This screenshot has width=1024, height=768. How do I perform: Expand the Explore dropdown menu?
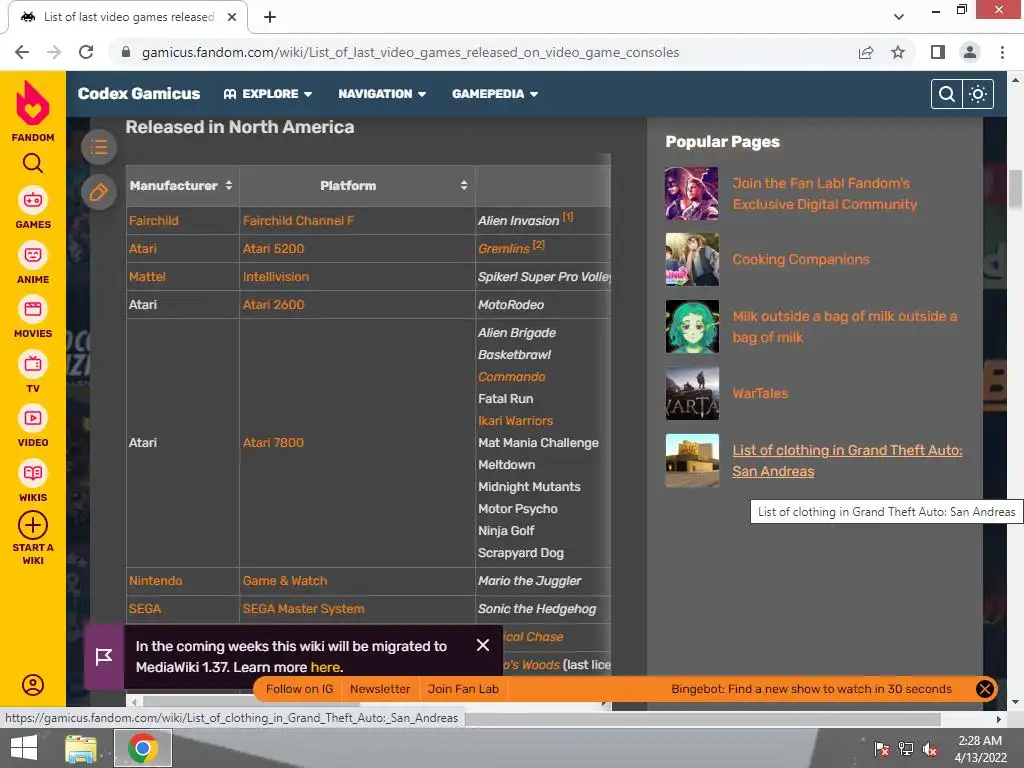click(268, 94)
